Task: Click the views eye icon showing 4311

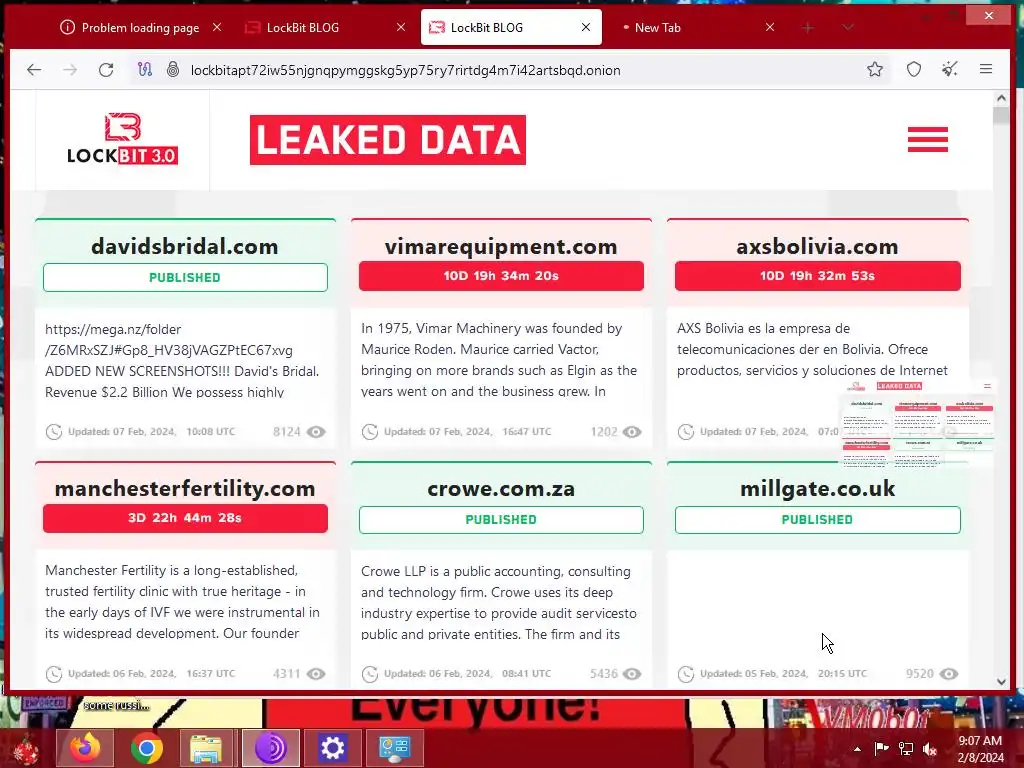Action: pos(316,674)
